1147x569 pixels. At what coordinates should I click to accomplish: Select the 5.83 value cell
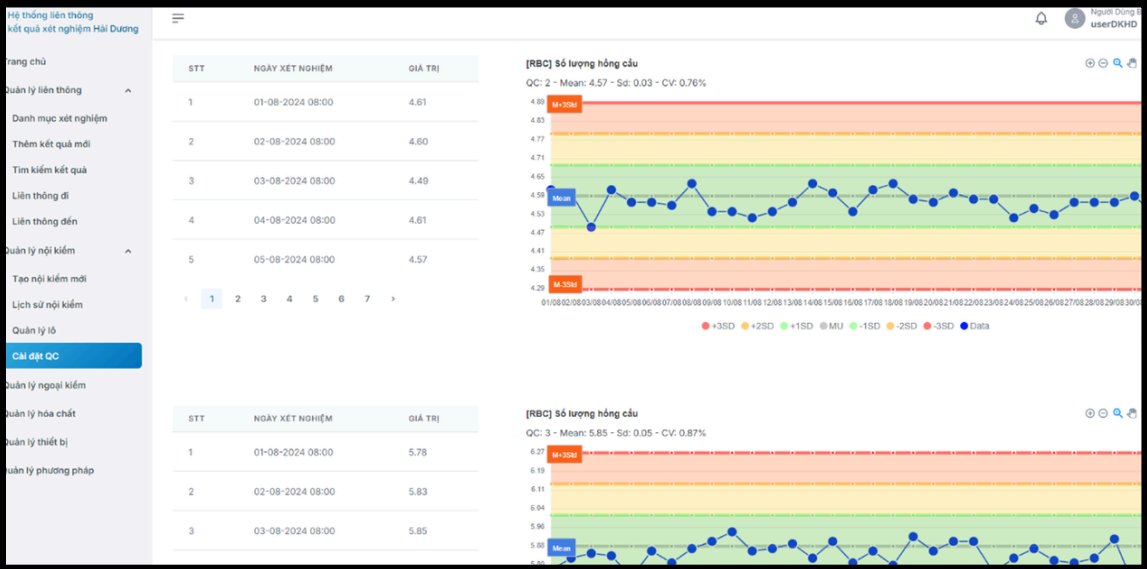click(x=418, y=491)
